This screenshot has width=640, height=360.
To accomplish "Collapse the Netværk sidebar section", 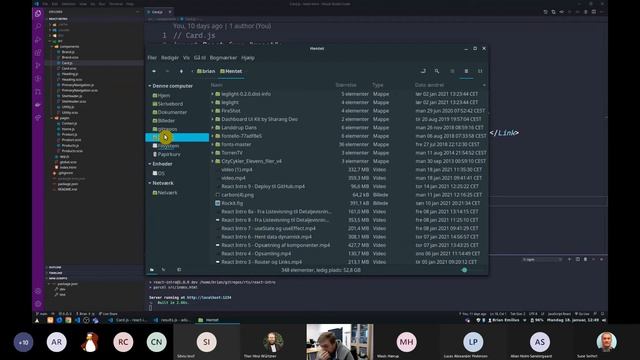I will [150, 183].
